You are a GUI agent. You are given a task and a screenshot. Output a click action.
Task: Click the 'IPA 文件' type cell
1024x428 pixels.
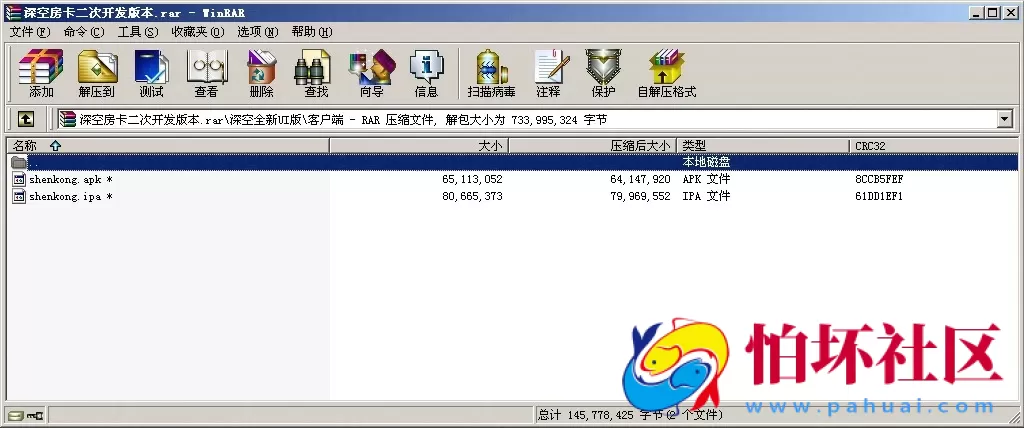click(706, 196)
